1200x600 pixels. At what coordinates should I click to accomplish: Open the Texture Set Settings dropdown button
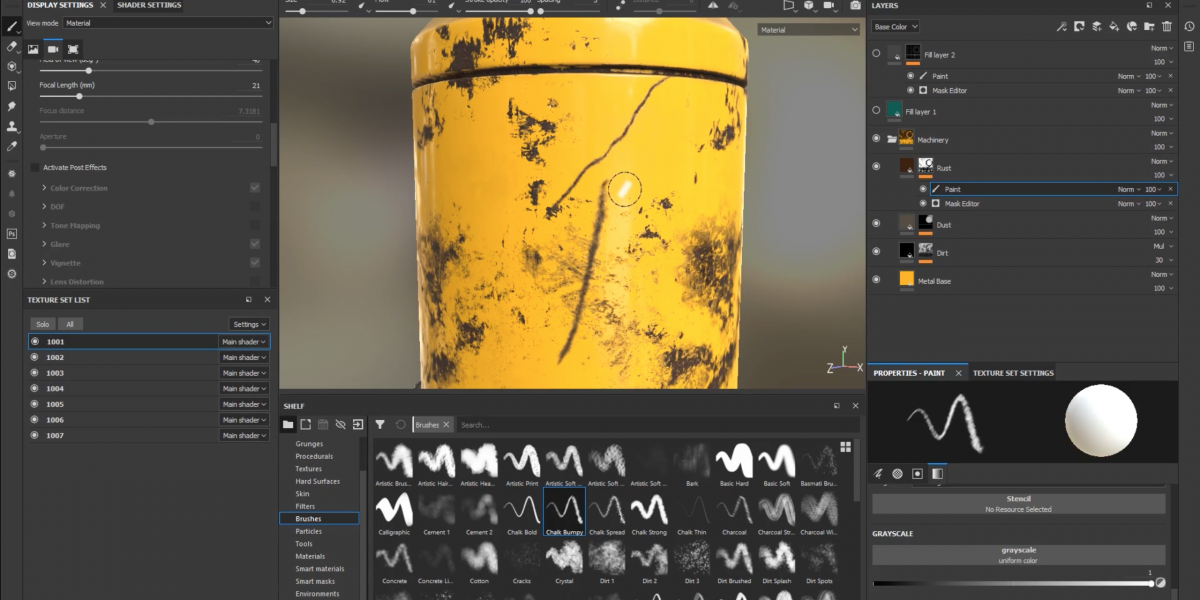pyautogui.click(x=249, y=324)
